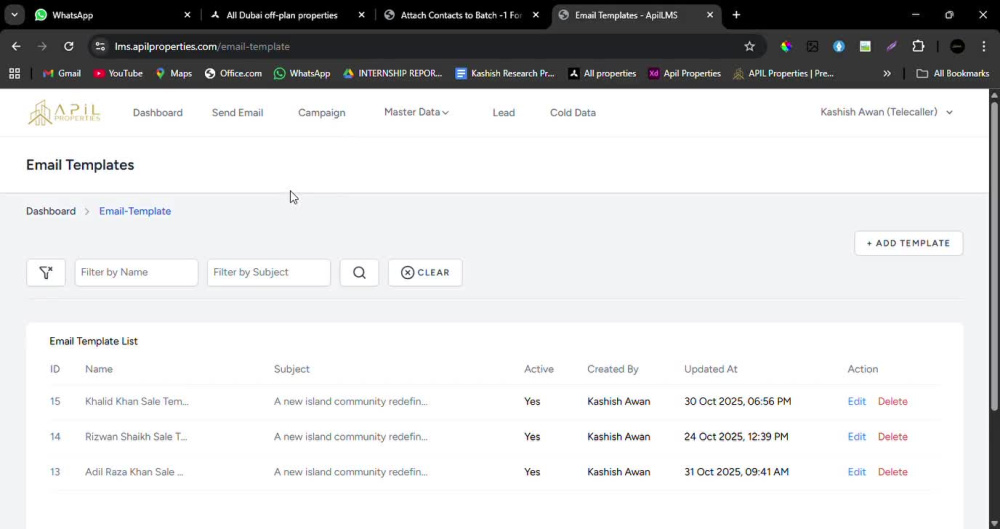Open template ID 13

55,472
